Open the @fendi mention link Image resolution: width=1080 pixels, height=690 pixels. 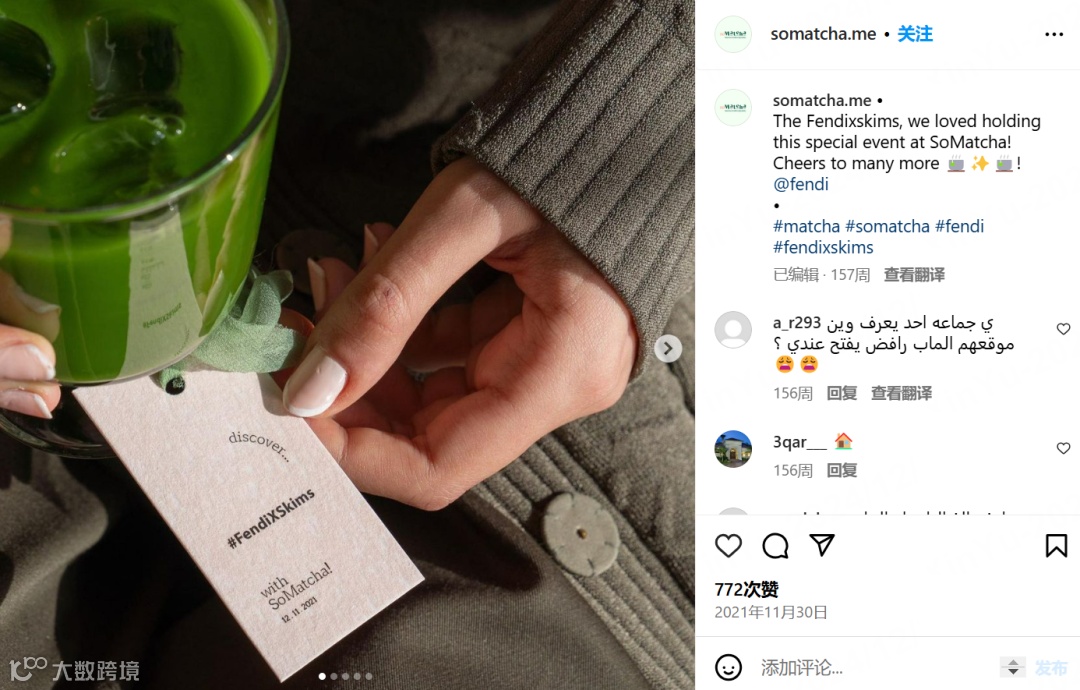tap(800, 184)
